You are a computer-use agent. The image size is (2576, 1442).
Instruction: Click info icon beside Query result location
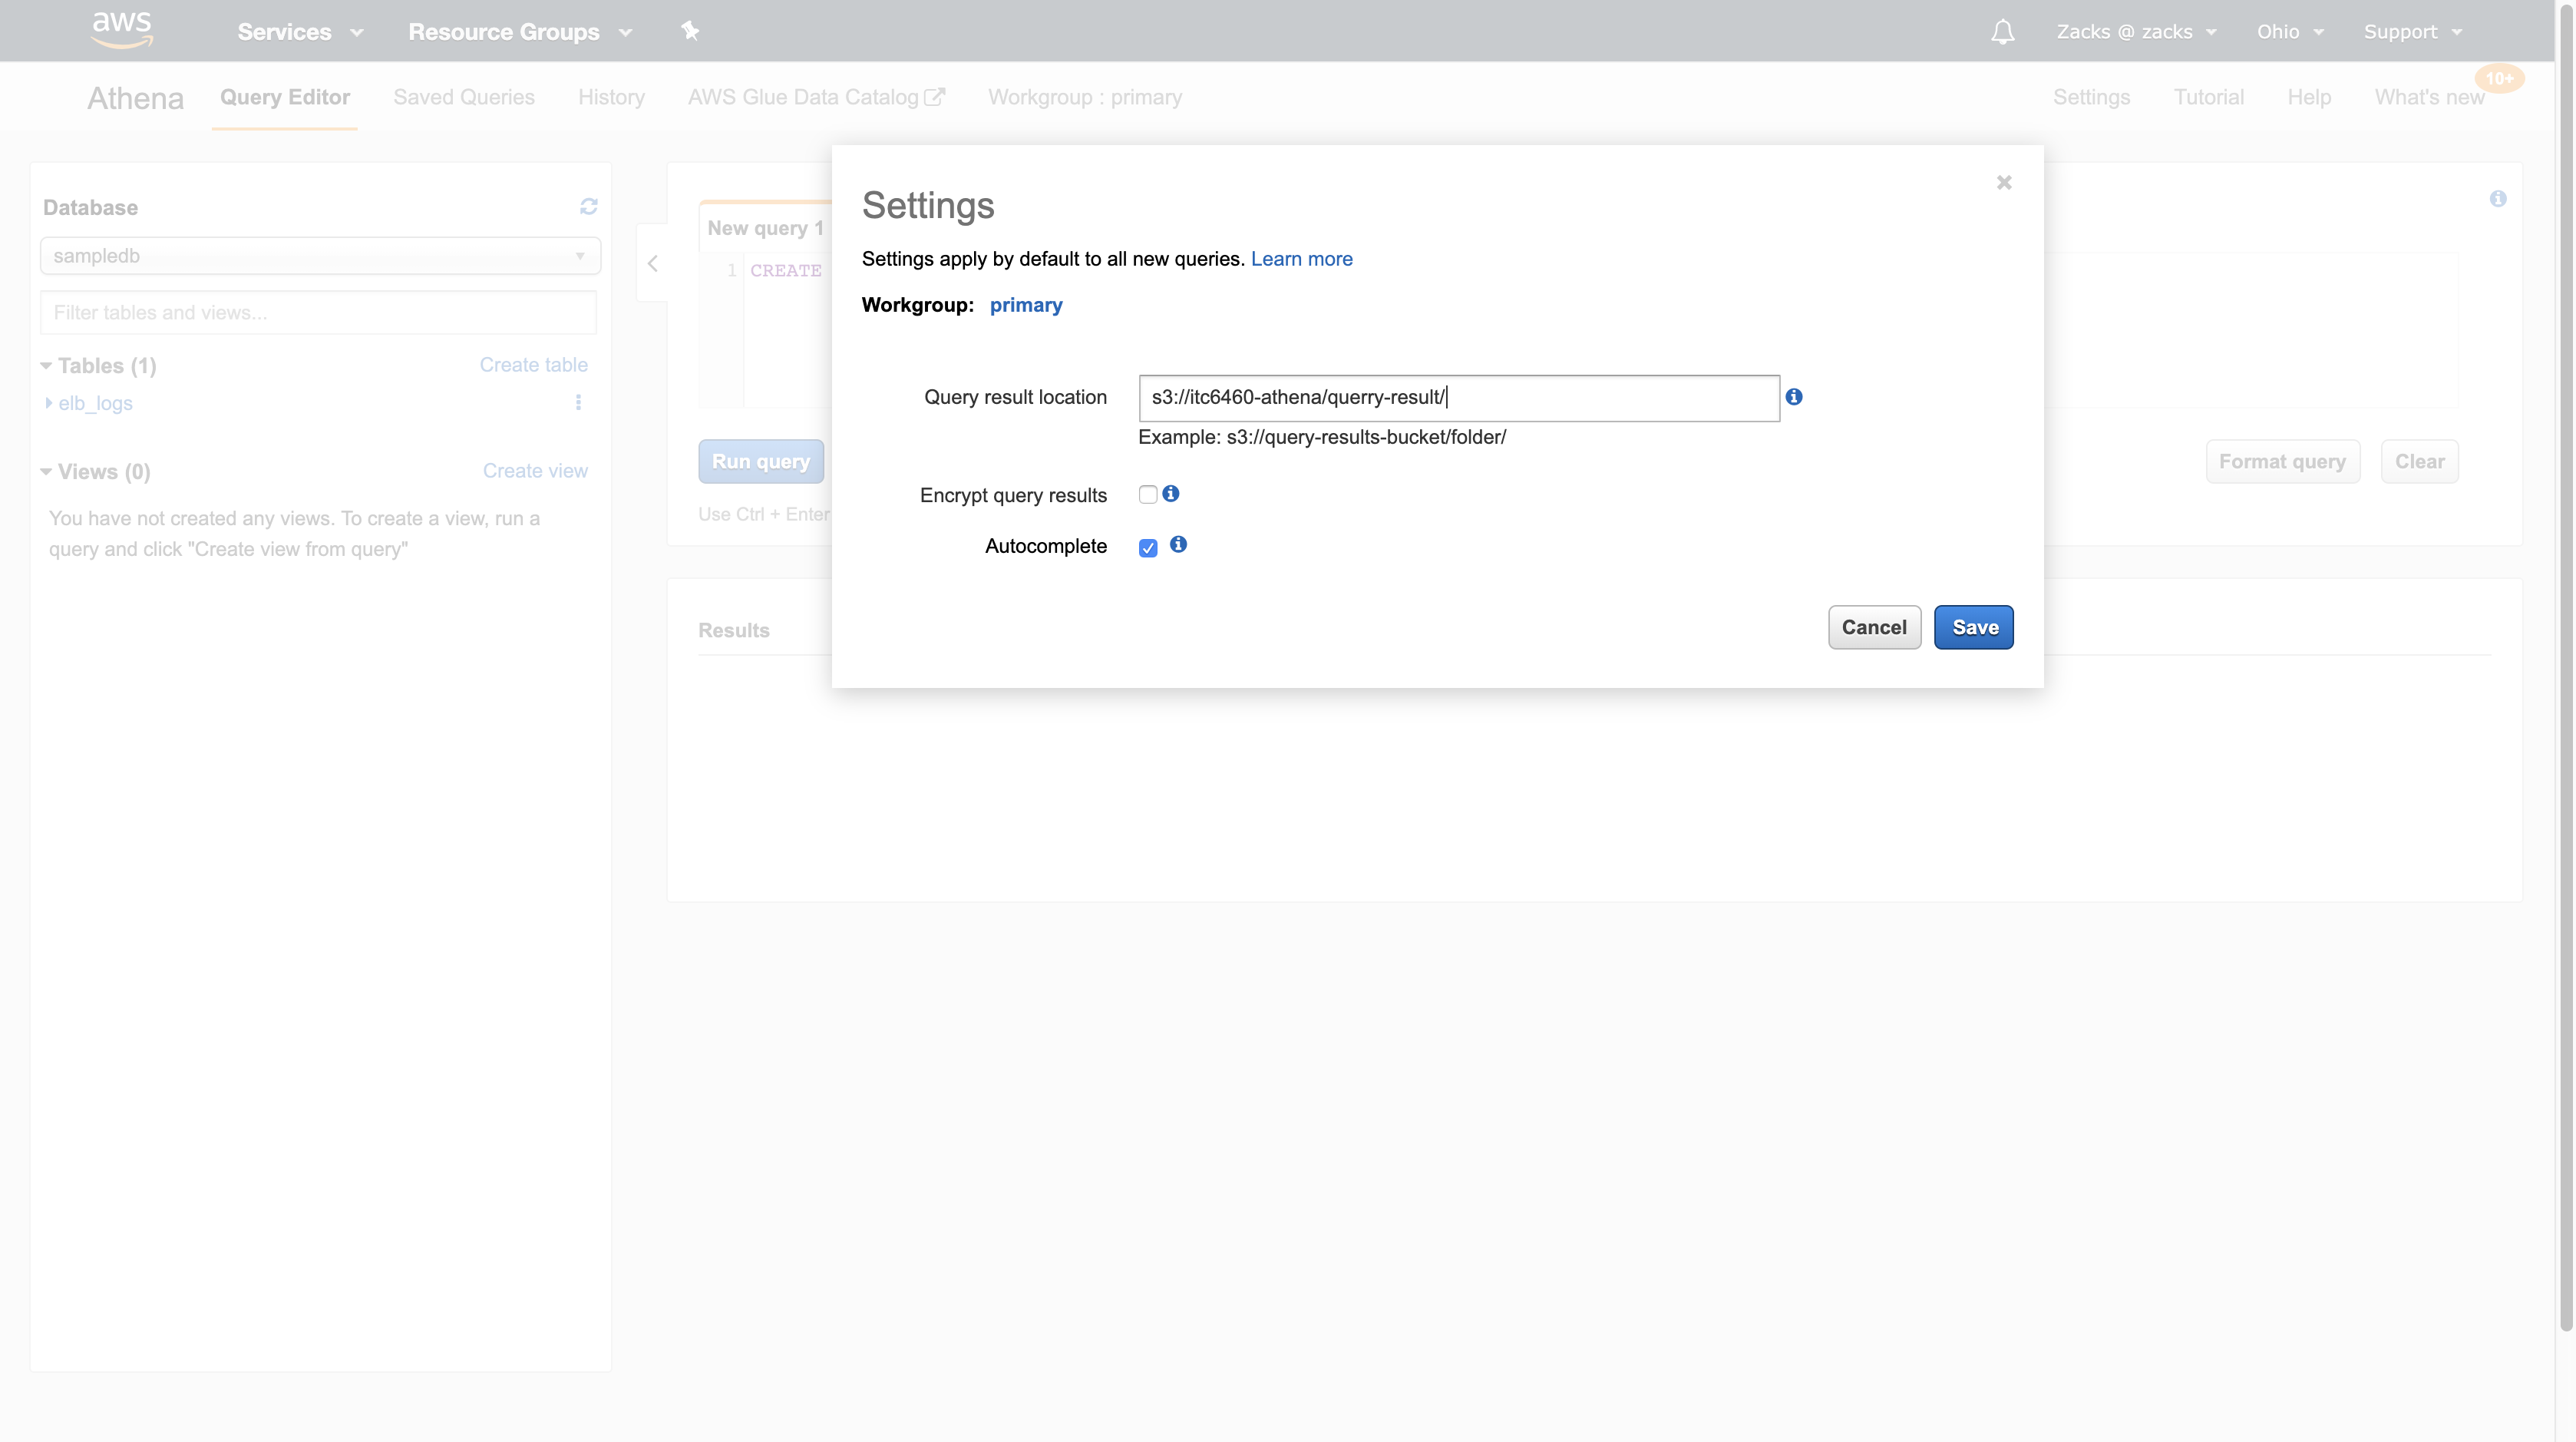[1794, 397]
